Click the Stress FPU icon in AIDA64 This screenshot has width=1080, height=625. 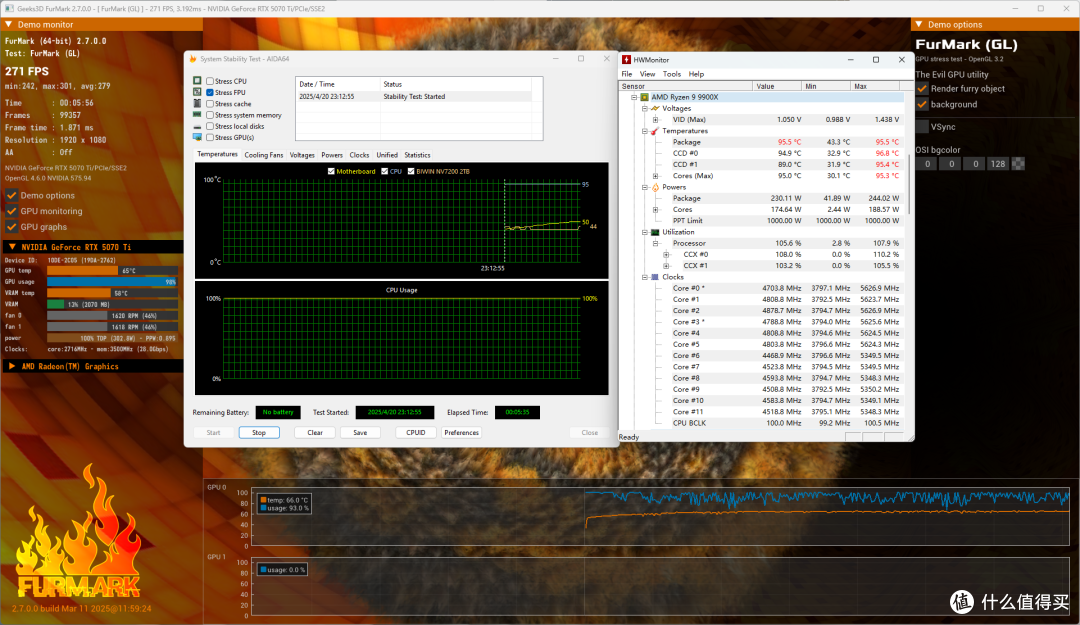click(198, 92)
